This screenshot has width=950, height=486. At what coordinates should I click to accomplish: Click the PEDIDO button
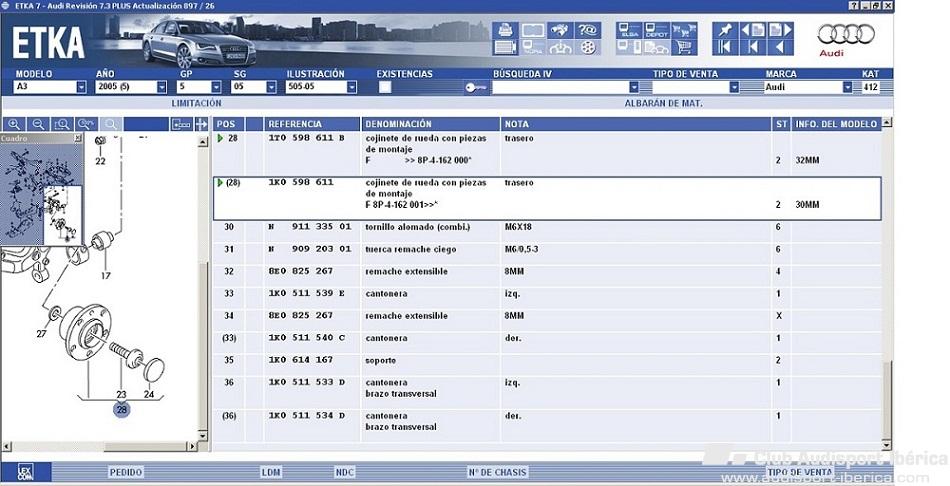125,472
